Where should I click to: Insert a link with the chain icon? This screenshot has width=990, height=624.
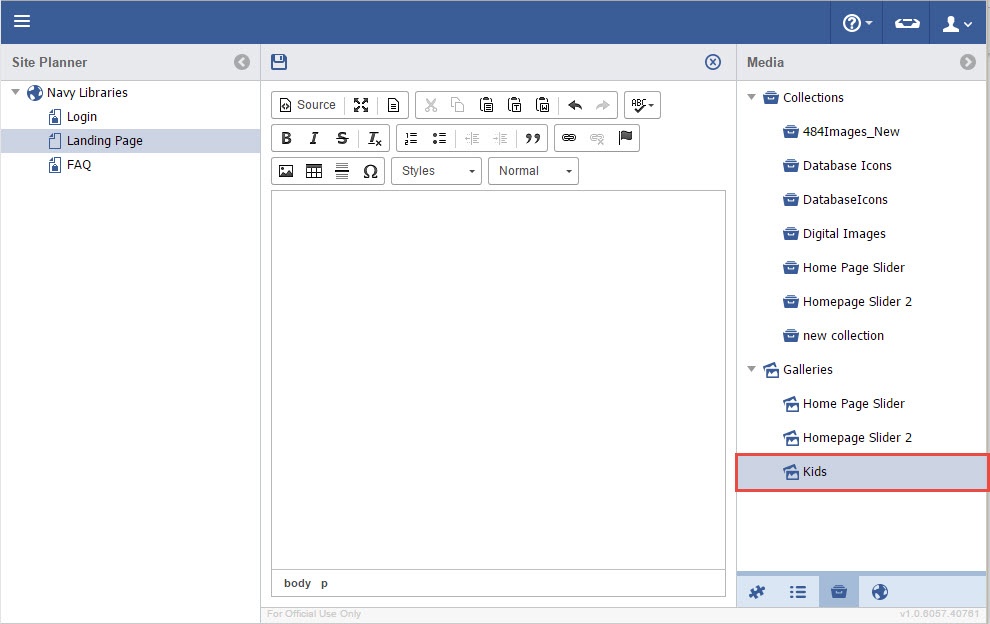pos(569,138)
